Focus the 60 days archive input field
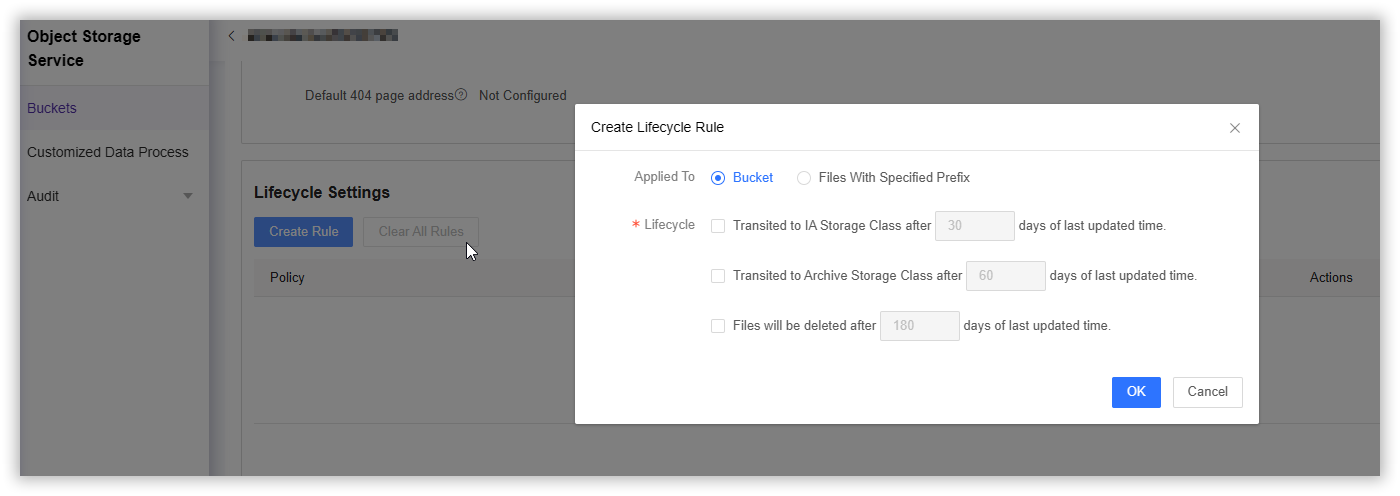 coord(1005,276)
